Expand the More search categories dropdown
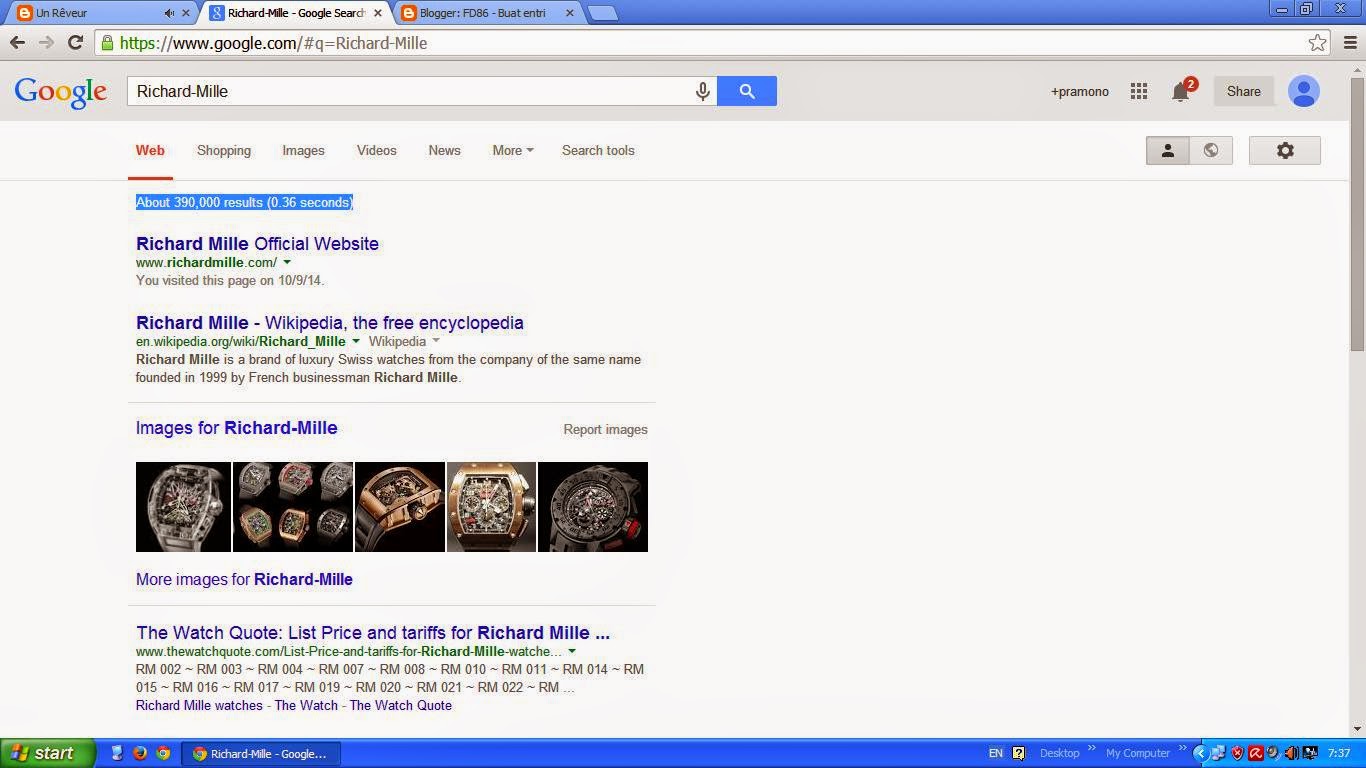The width and height of the screenshot is (1366, 768). pyautogui.click(x=512, y=150)
